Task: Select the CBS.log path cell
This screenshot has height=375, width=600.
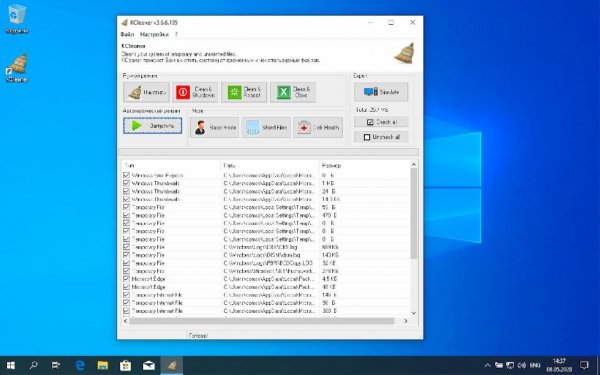Action: [x=261, y=247]
